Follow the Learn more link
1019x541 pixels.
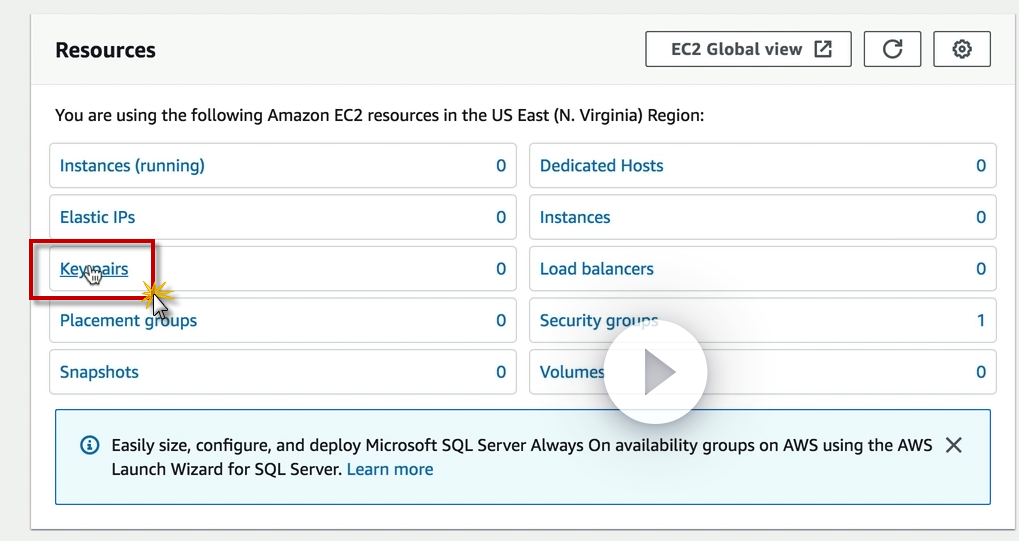click(x=390, y=469)
